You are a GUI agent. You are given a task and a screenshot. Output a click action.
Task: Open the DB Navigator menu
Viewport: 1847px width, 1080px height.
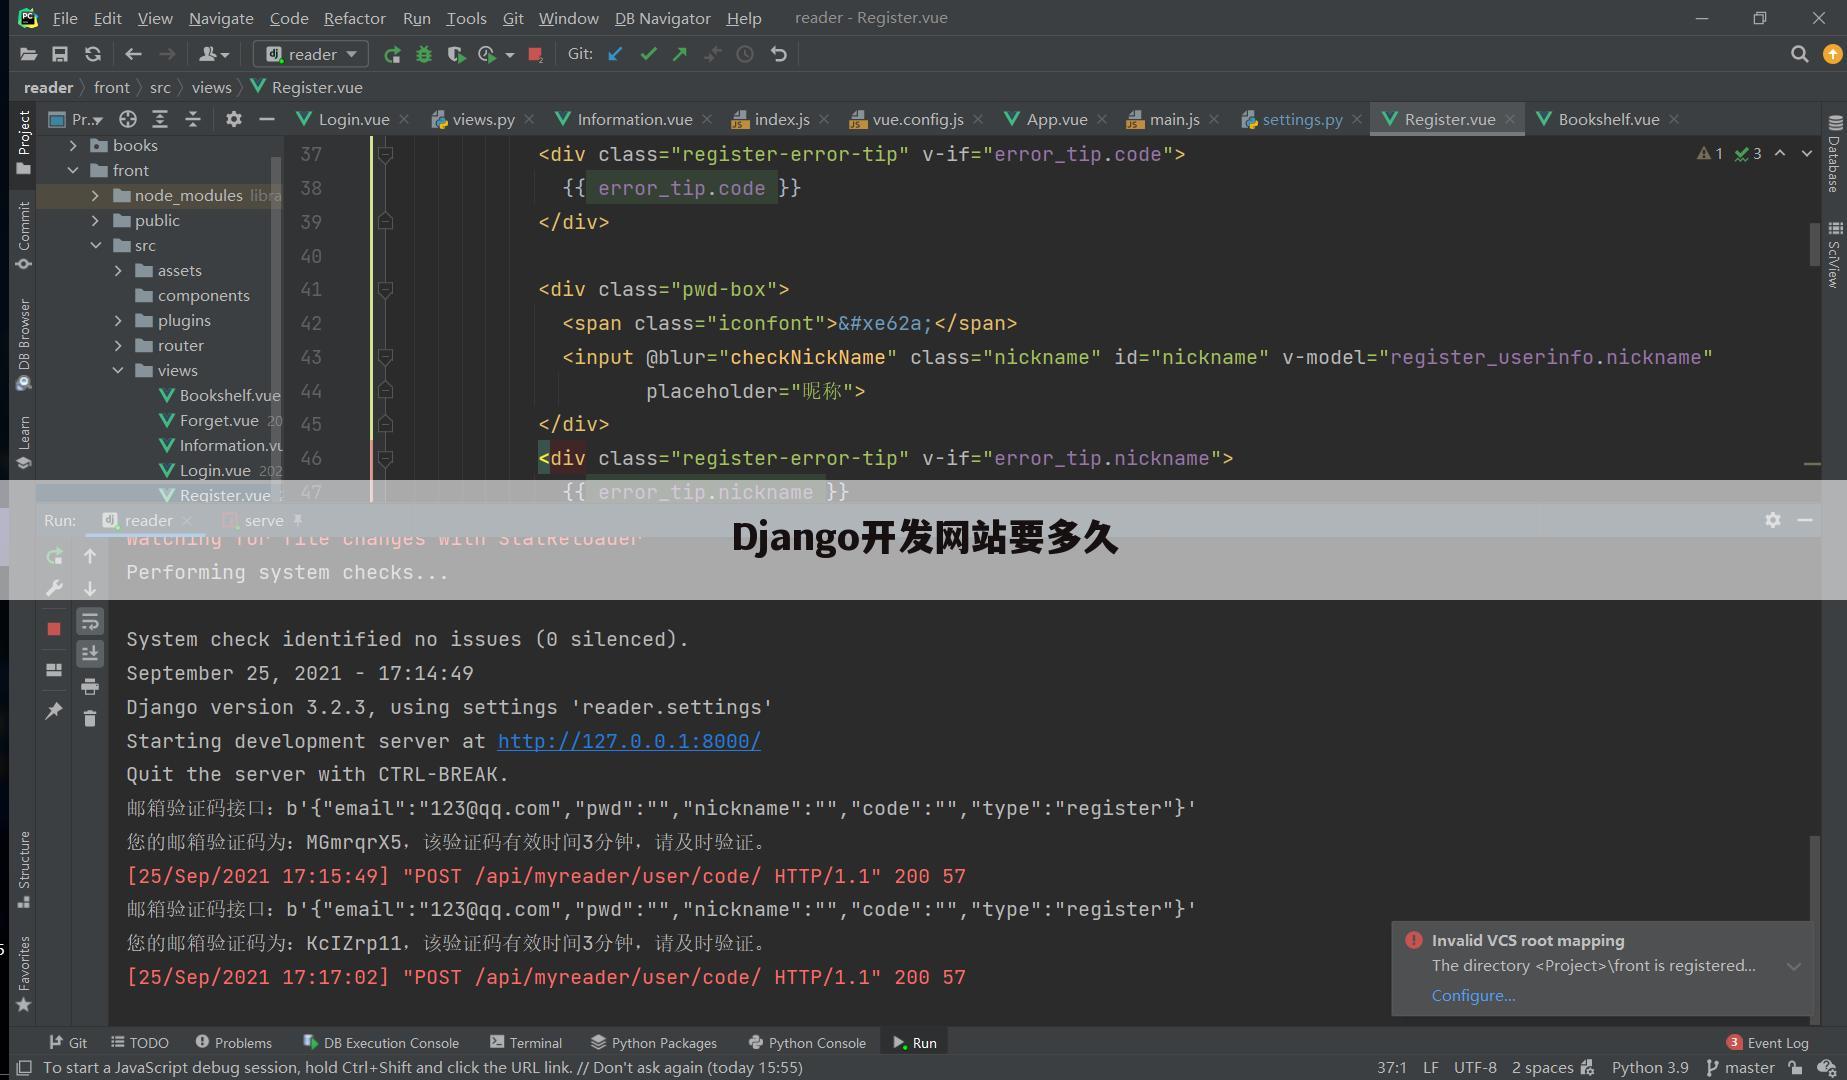(662, 18)
